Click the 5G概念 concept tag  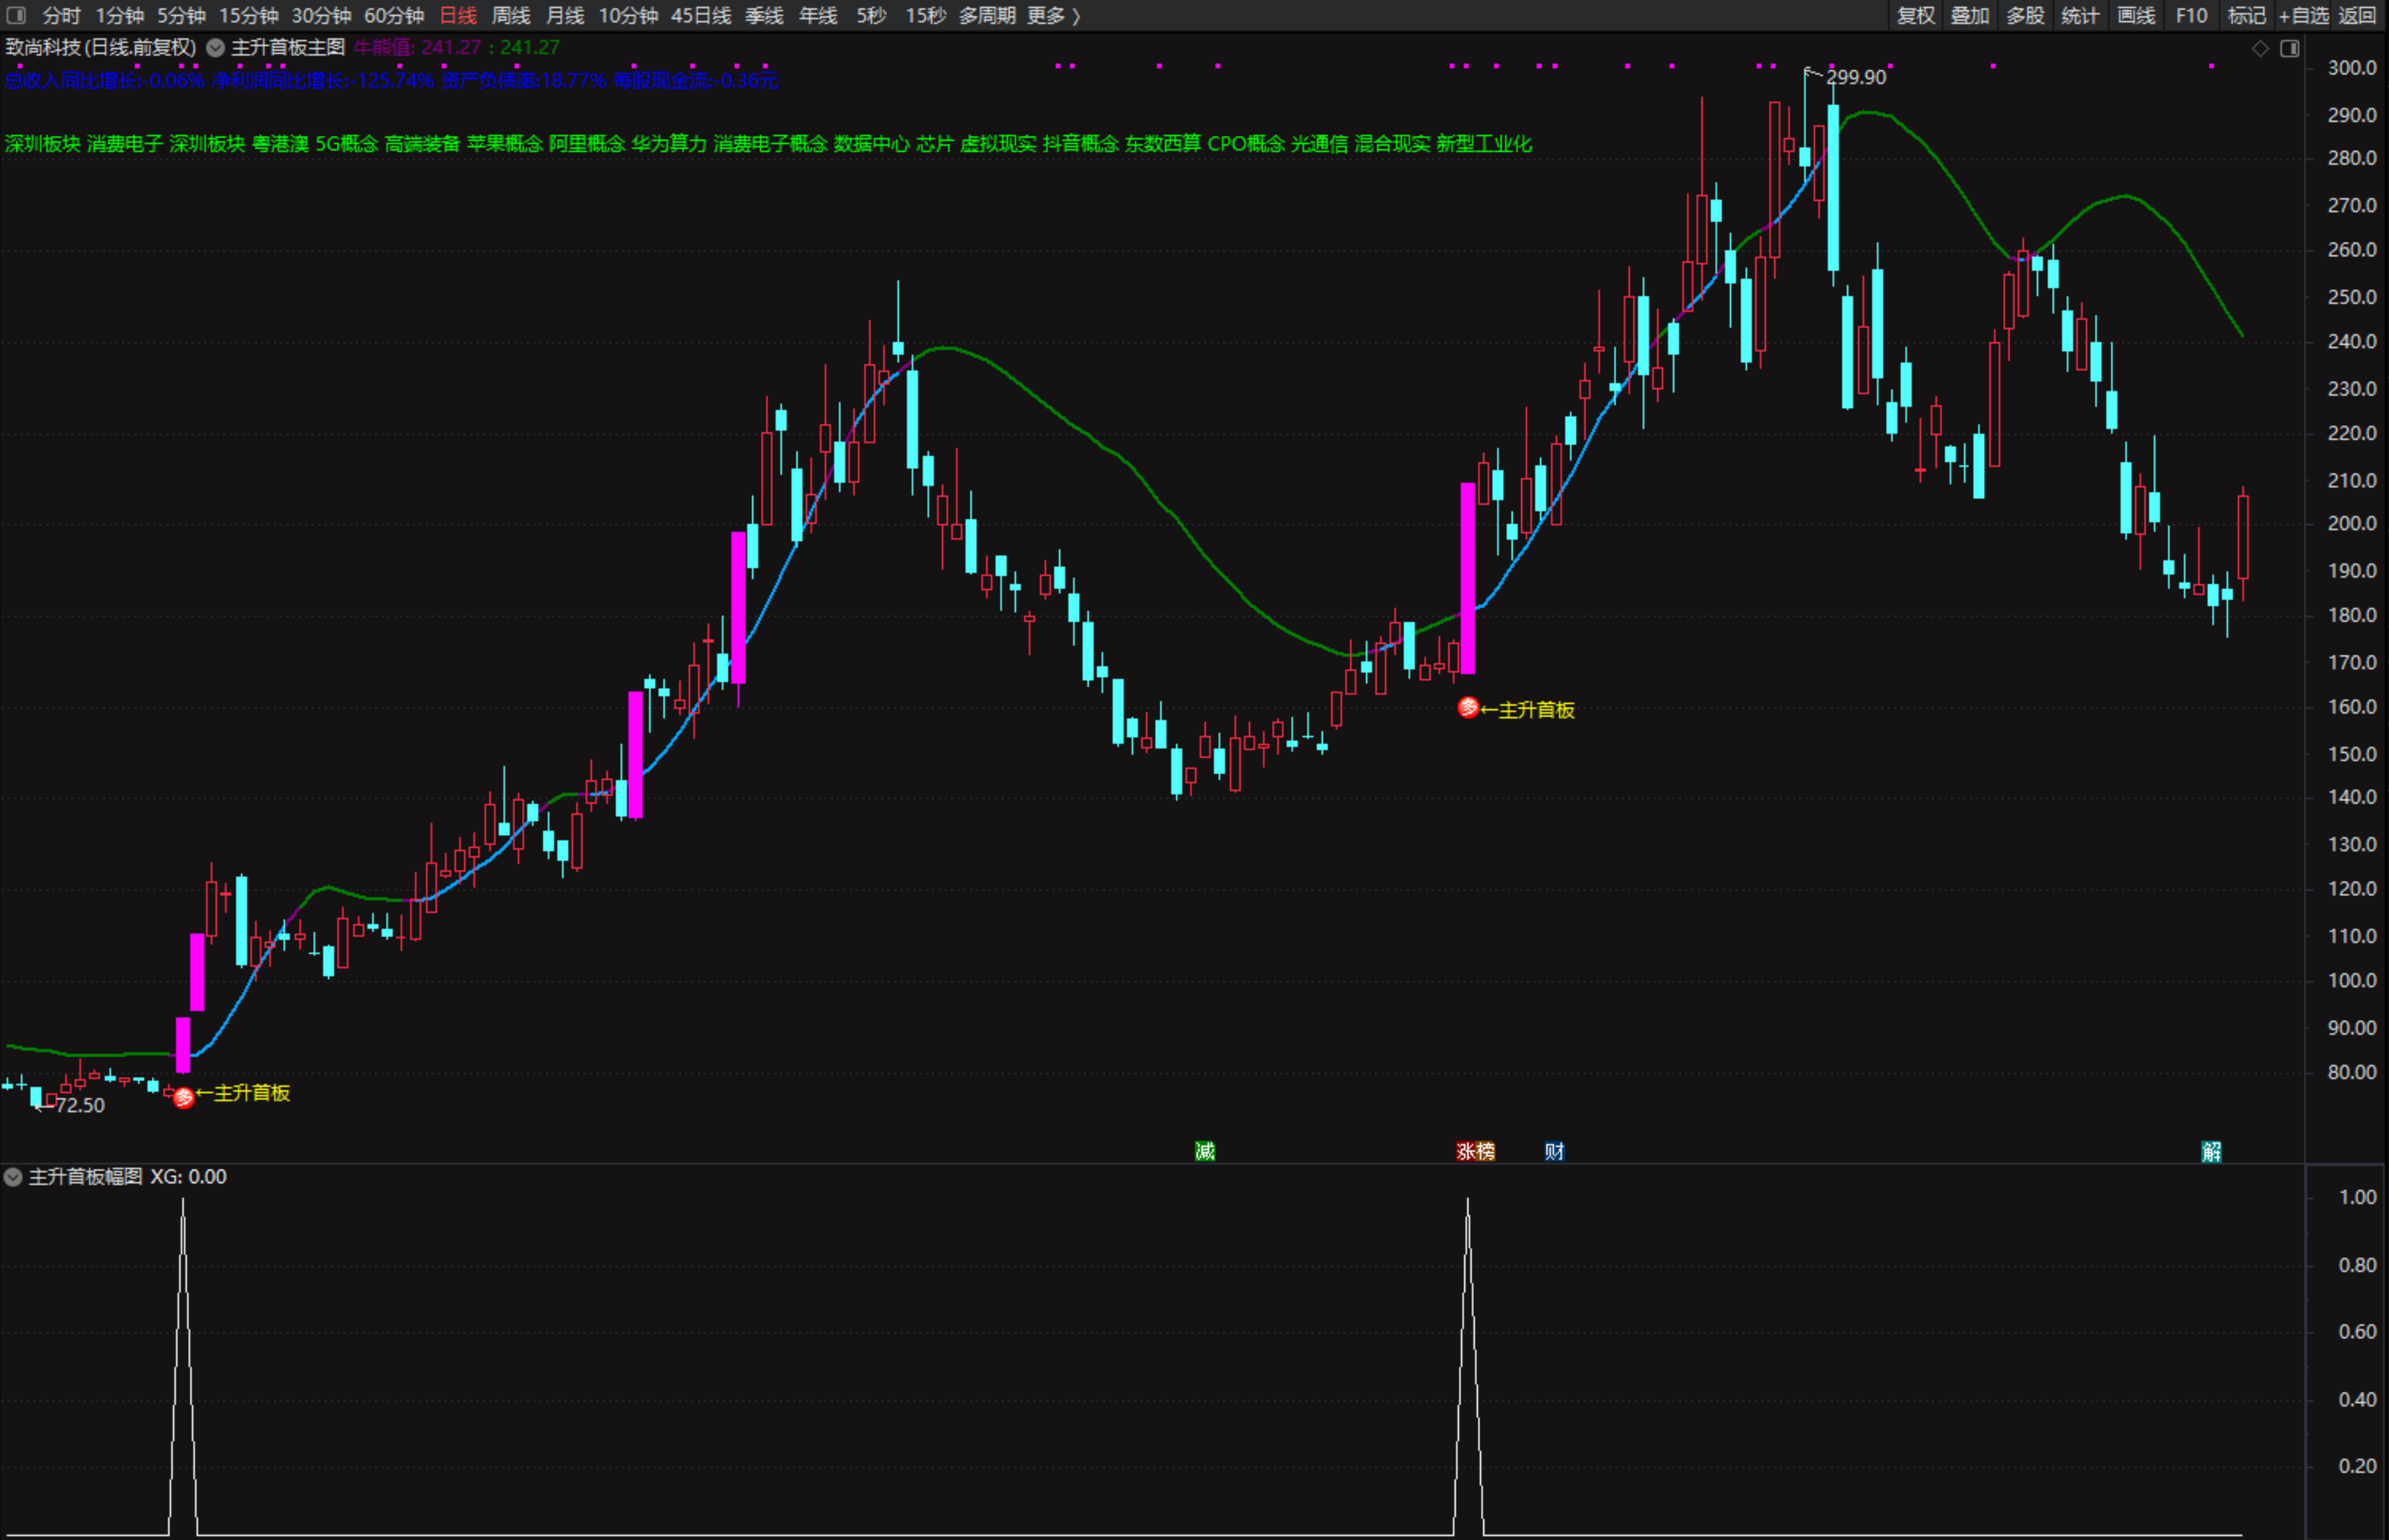click(347, 143)
